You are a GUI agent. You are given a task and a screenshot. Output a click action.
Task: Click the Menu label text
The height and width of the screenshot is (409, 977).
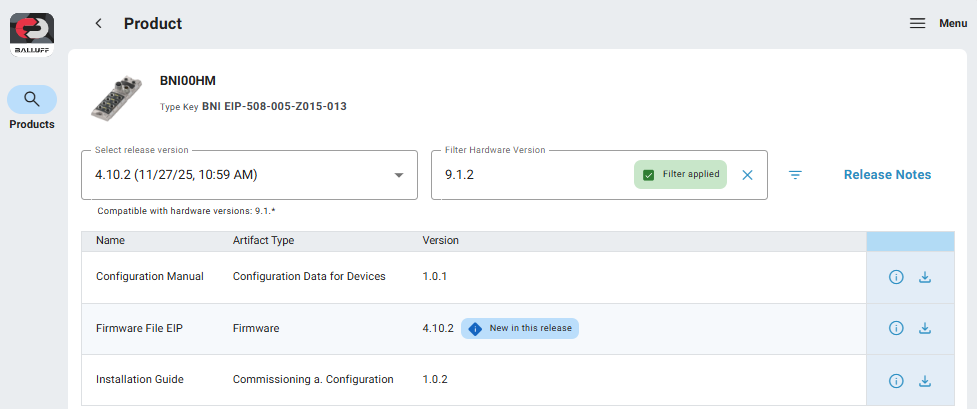click(953, 23)
